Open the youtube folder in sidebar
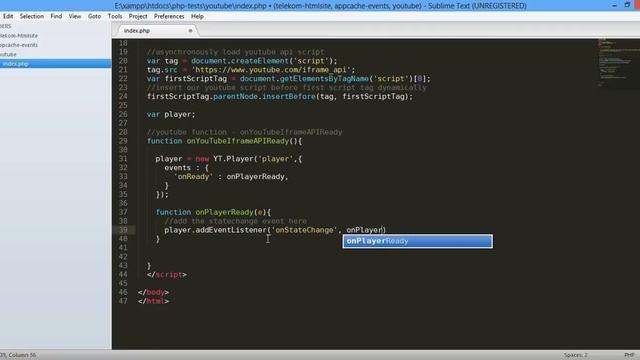Image resolution: width=640 pixels, height=360 pixels. 8,54
